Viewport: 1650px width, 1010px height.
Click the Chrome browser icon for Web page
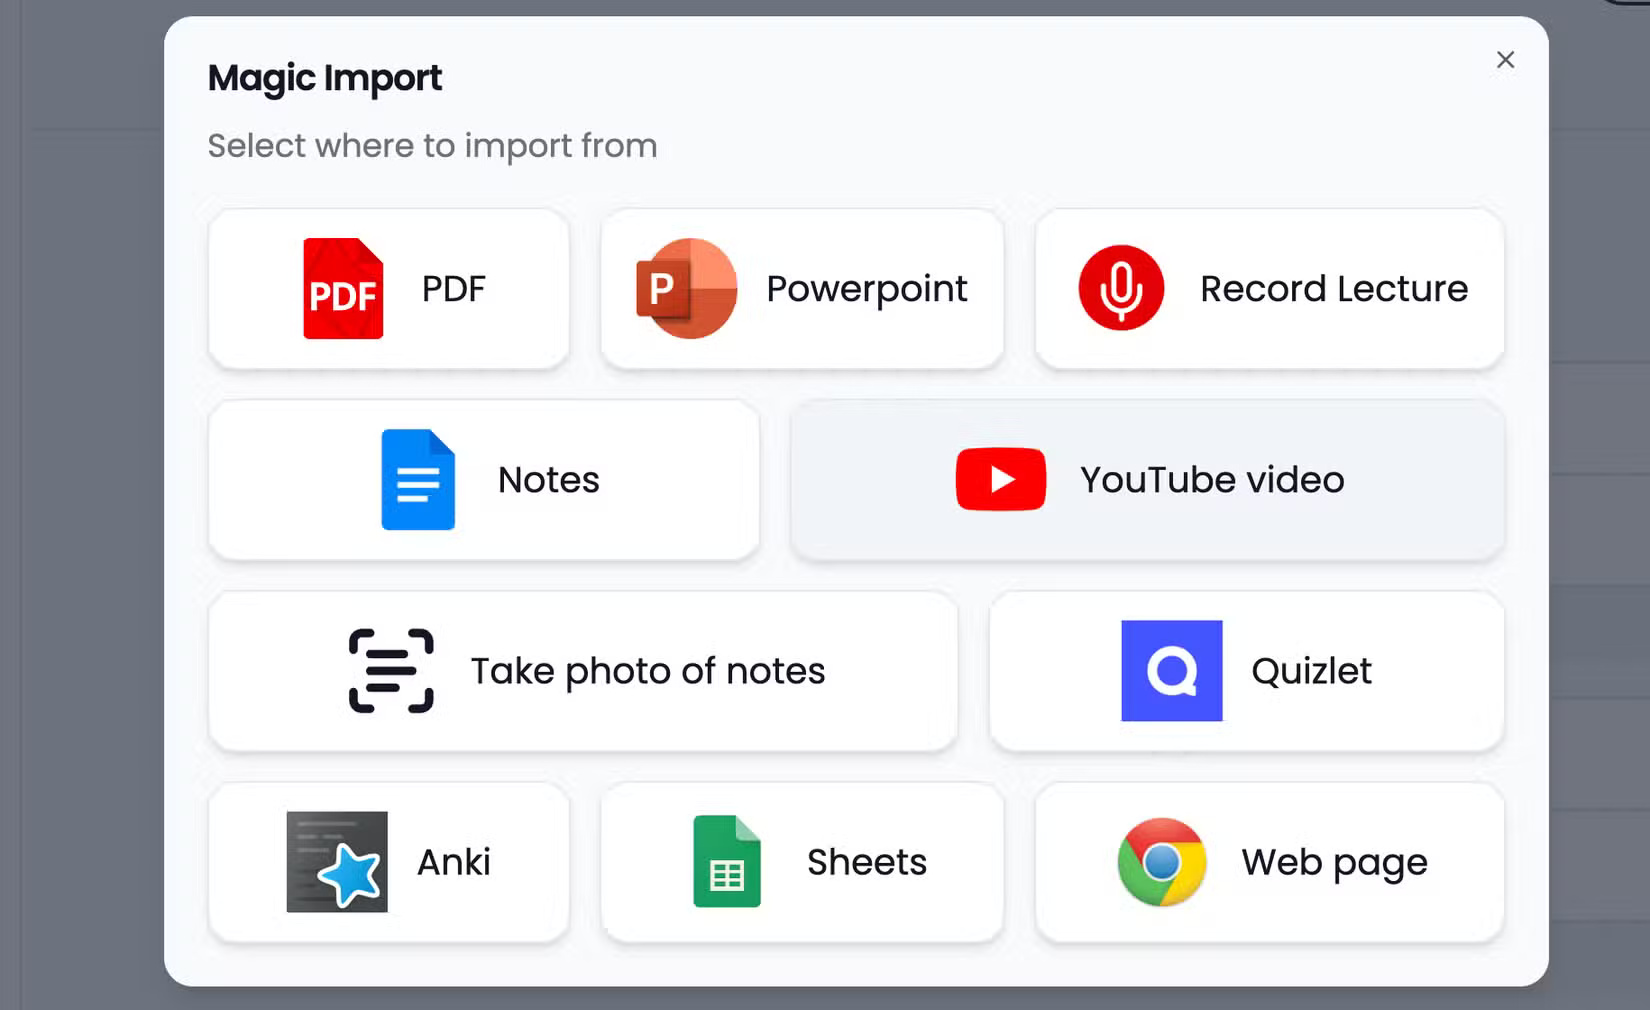pos(1161,862)
